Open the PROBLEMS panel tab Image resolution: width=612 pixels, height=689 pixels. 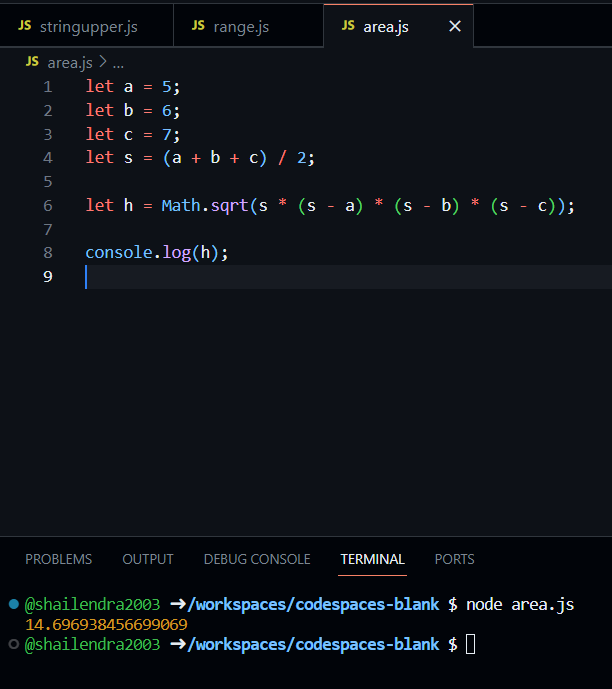[x=58, y=559]
